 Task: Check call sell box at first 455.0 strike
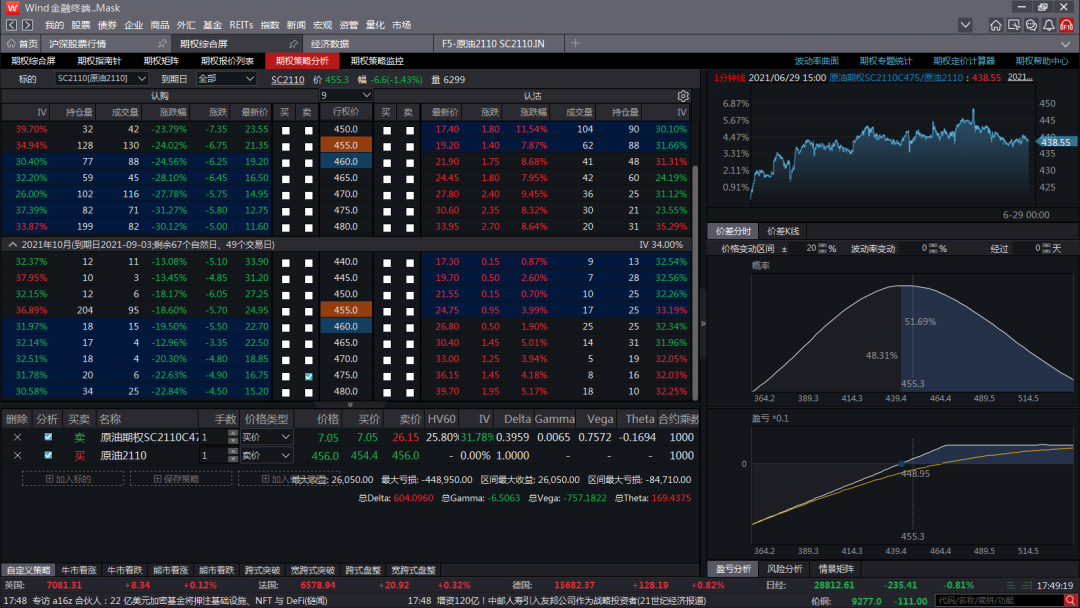[309, 146]
